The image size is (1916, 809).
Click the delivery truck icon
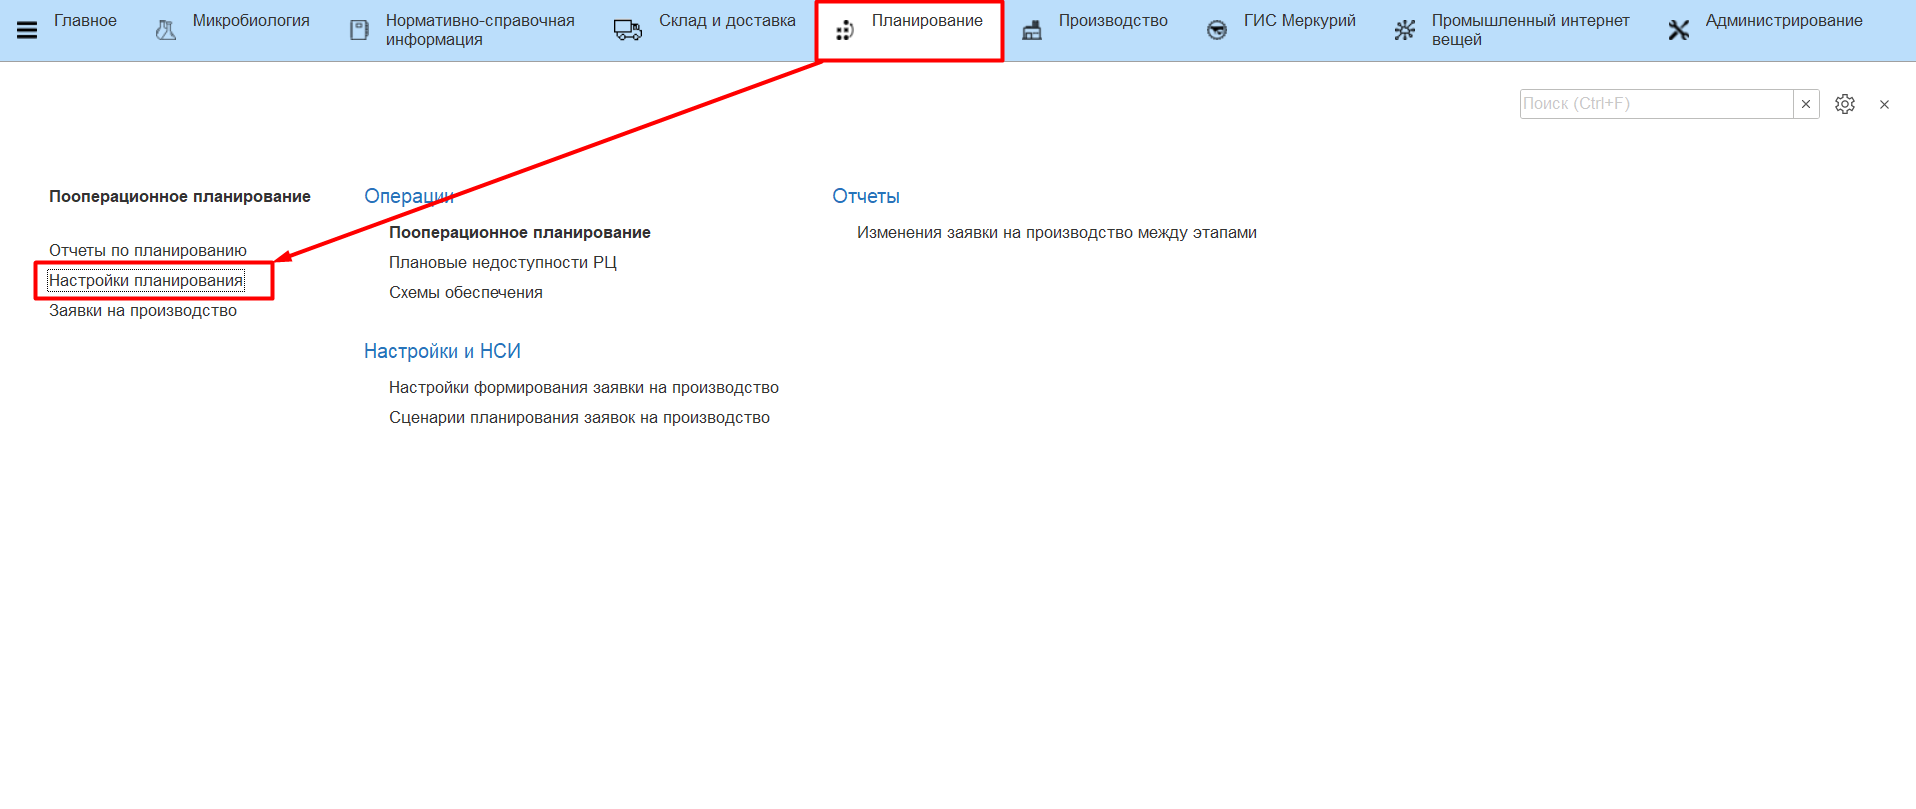coord(628,30)
